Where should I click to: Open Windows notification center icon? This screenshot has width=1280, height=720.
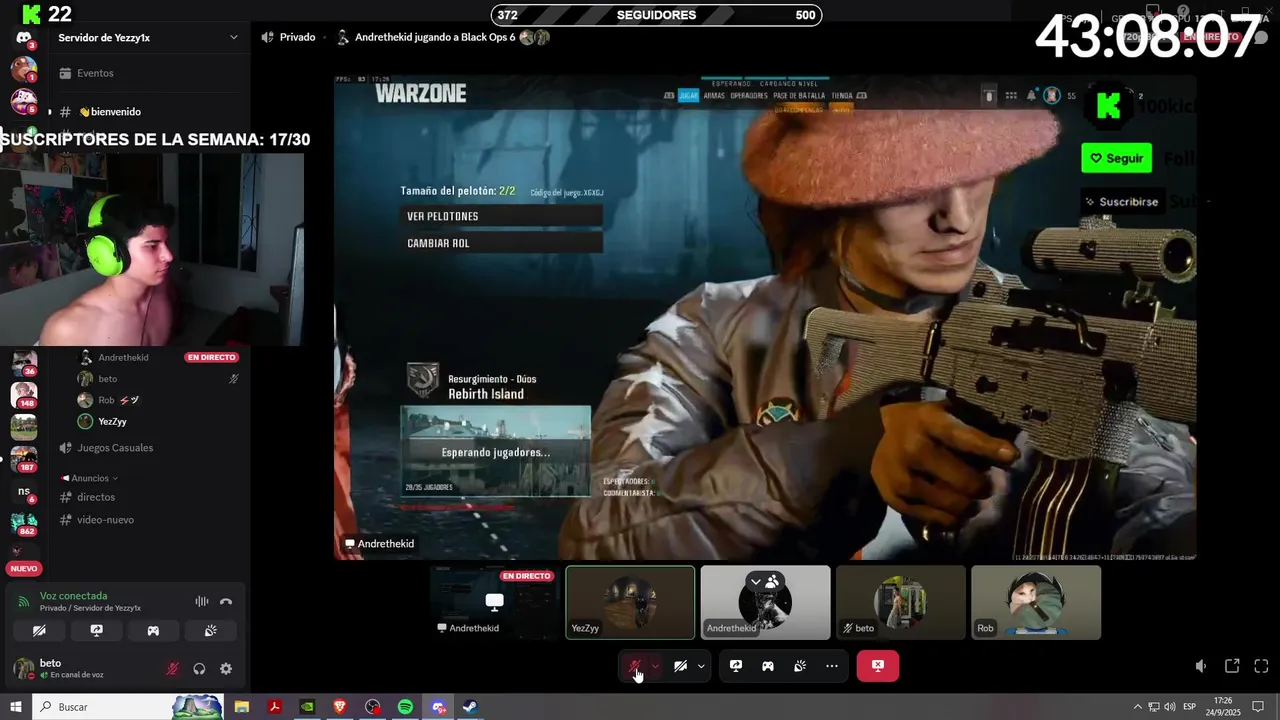[1259, 707]
